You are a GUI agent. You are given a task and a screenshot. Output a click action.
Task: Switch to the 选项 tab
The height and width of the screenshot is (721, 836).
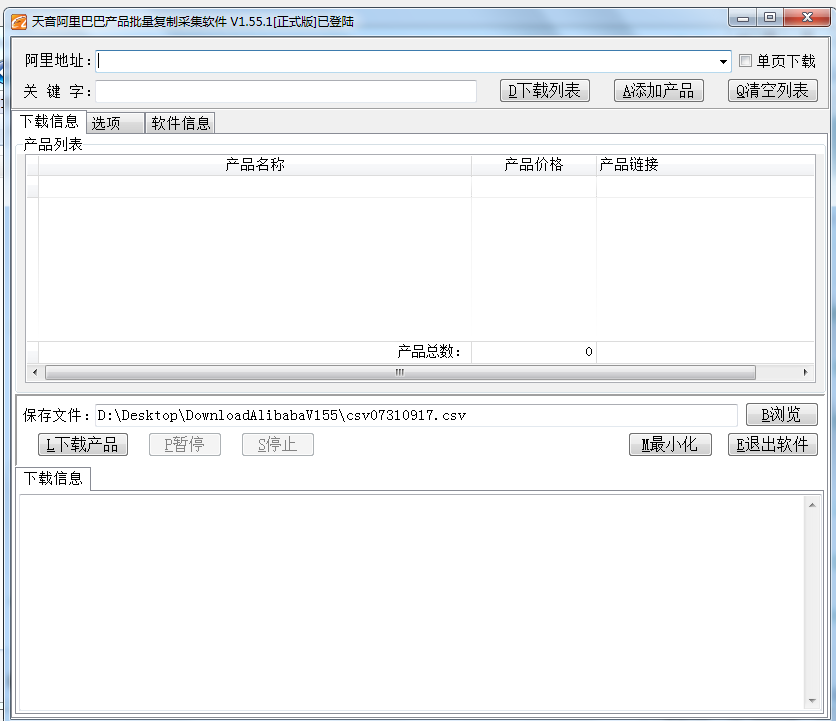click(115, 123)
